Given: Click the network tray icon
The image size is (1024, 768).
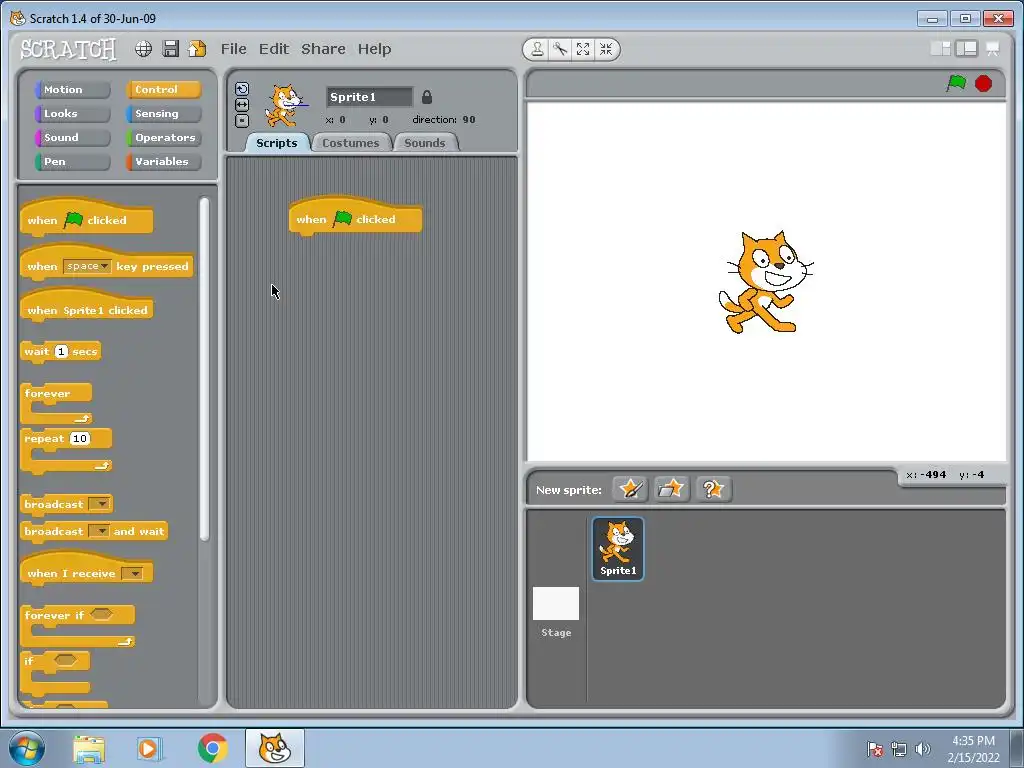Looking at the screenshot, I should [899, 749].
